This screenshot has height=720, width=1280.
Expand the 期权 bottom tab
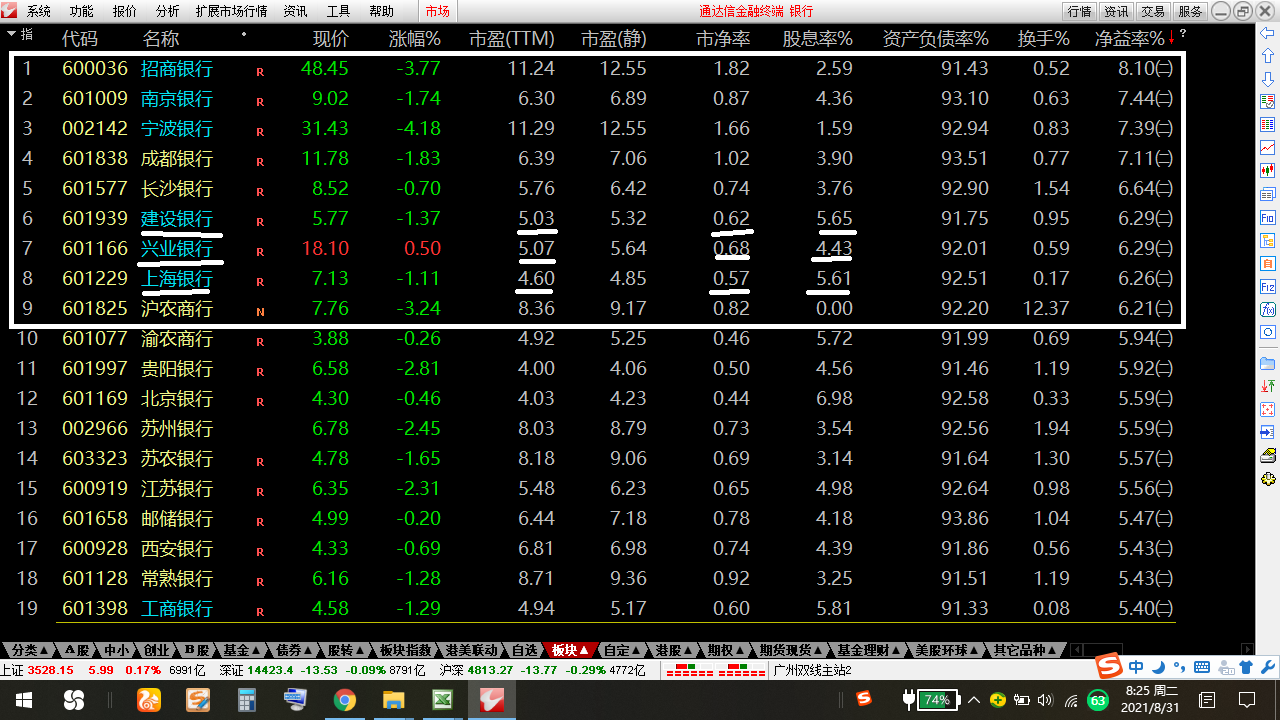point(726,650)
